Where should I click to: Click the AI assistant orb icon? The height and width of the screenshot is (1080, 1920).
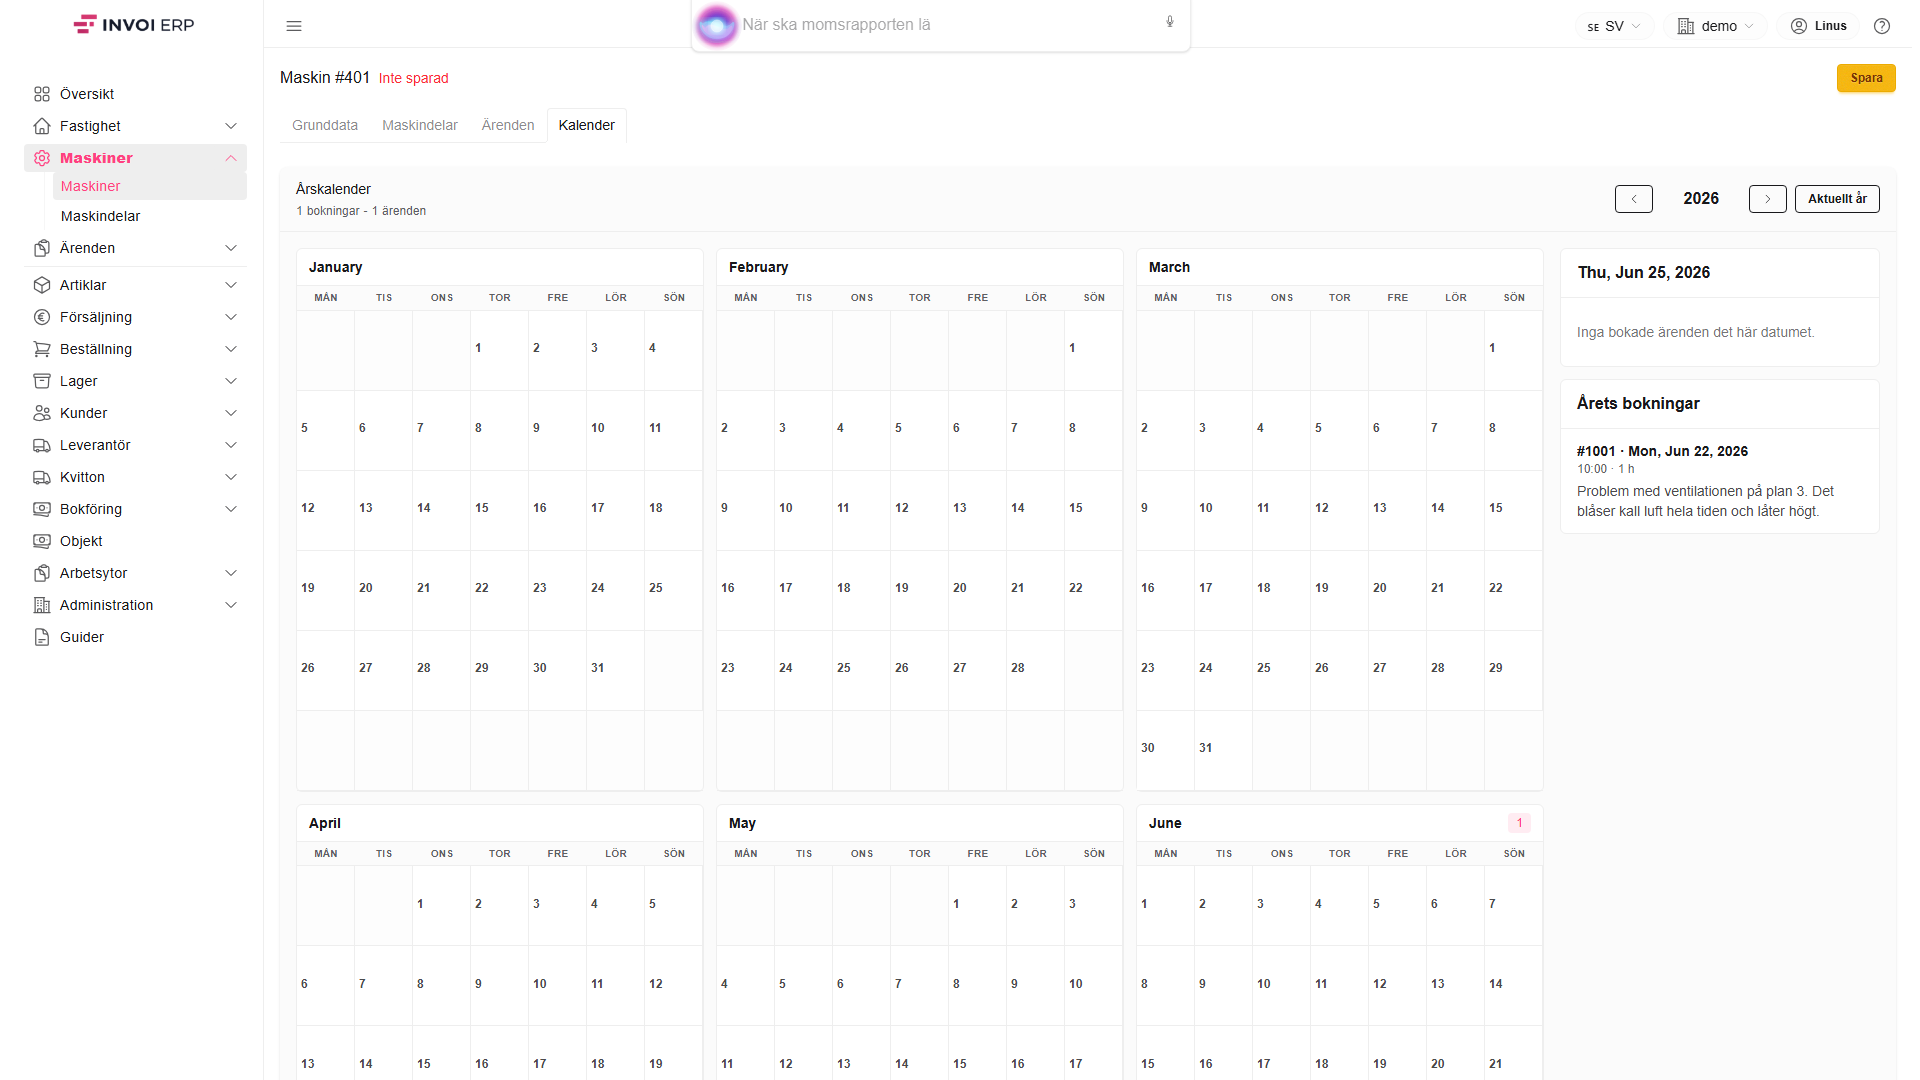[x=716, y=25]
